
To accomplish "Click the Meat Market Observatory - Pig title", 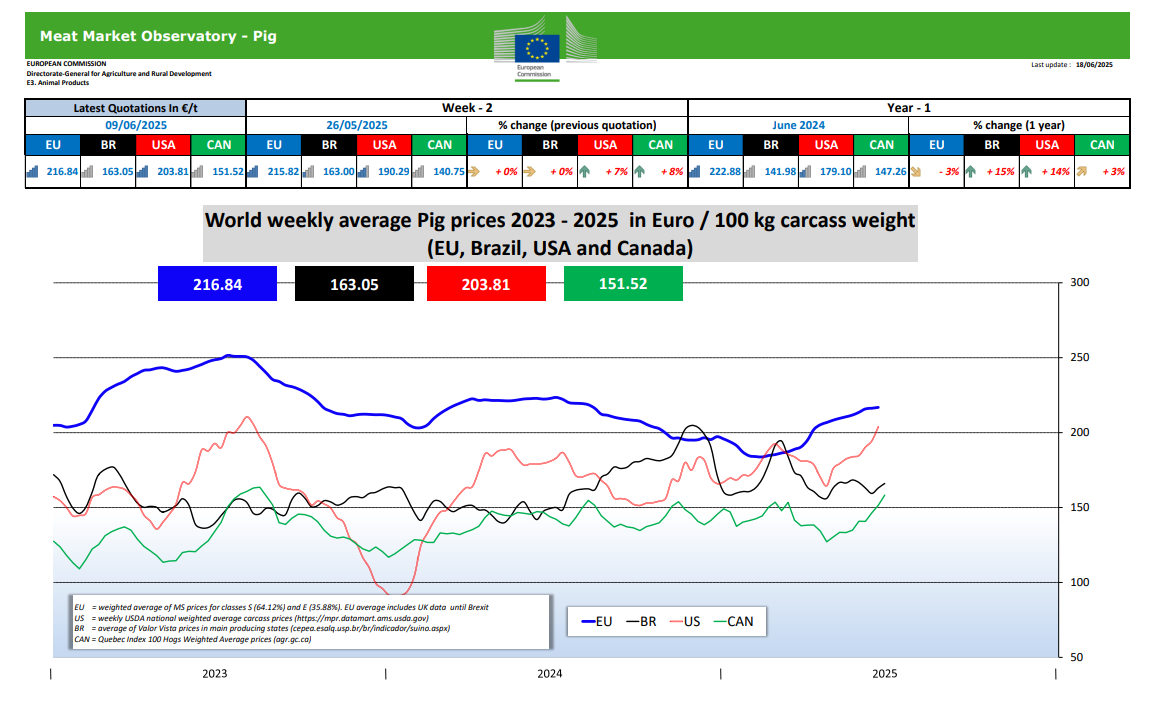I will [x=158, y=36].
